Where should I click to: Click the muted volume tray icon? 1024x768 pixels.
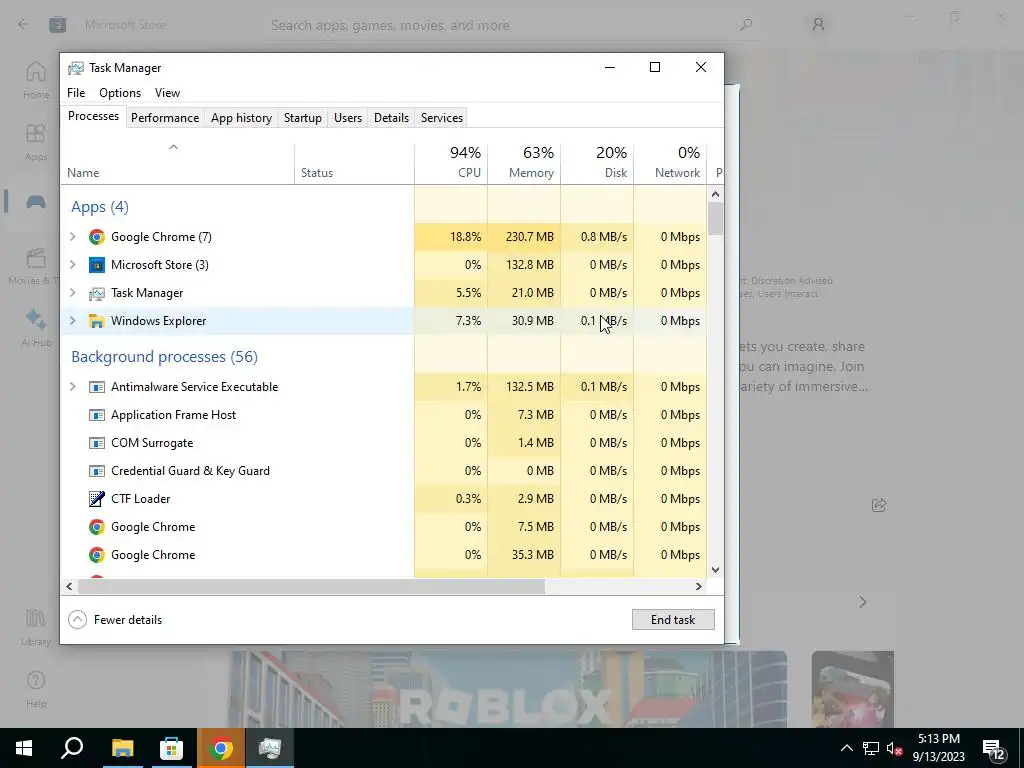click(895, 748)
